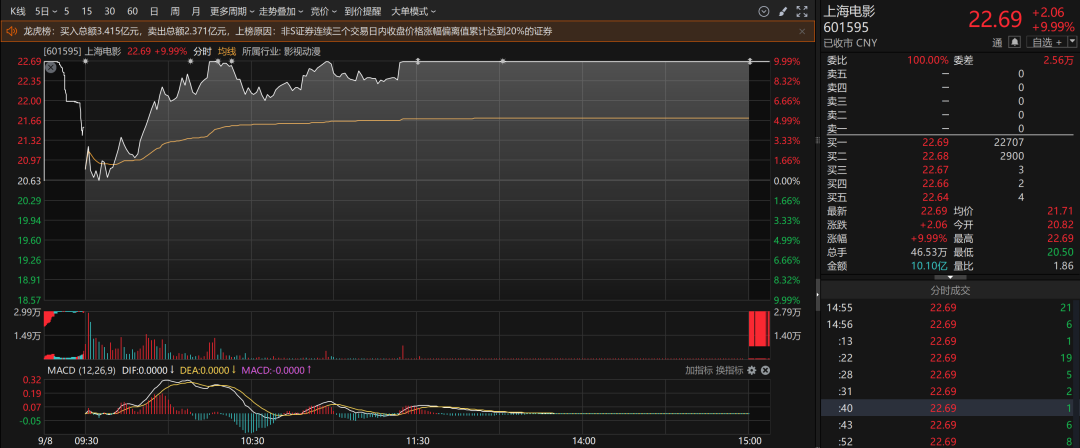The image size is (1080, 448).
Task: Click the event marker above the 11:30 line
Action: [417, 61]
